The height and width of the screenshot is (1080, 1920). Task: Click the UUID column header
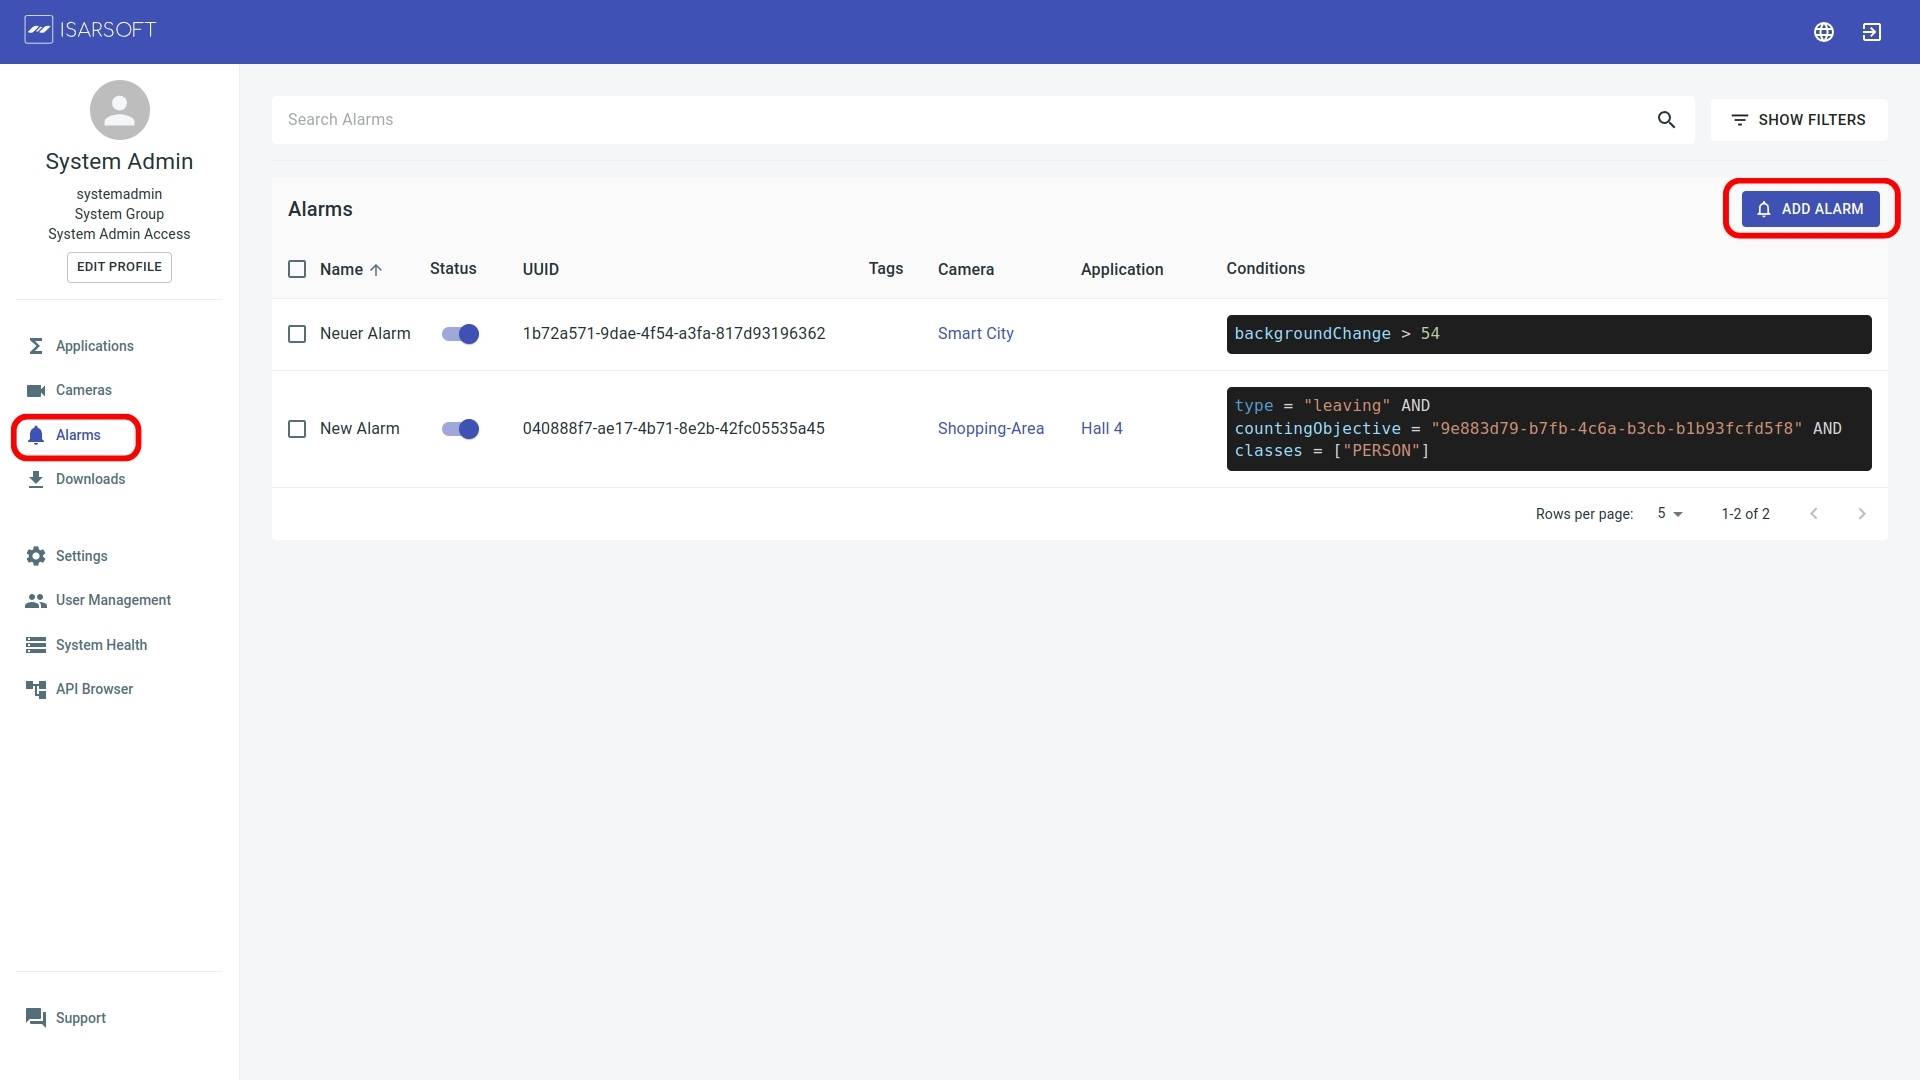pos(541,270)
